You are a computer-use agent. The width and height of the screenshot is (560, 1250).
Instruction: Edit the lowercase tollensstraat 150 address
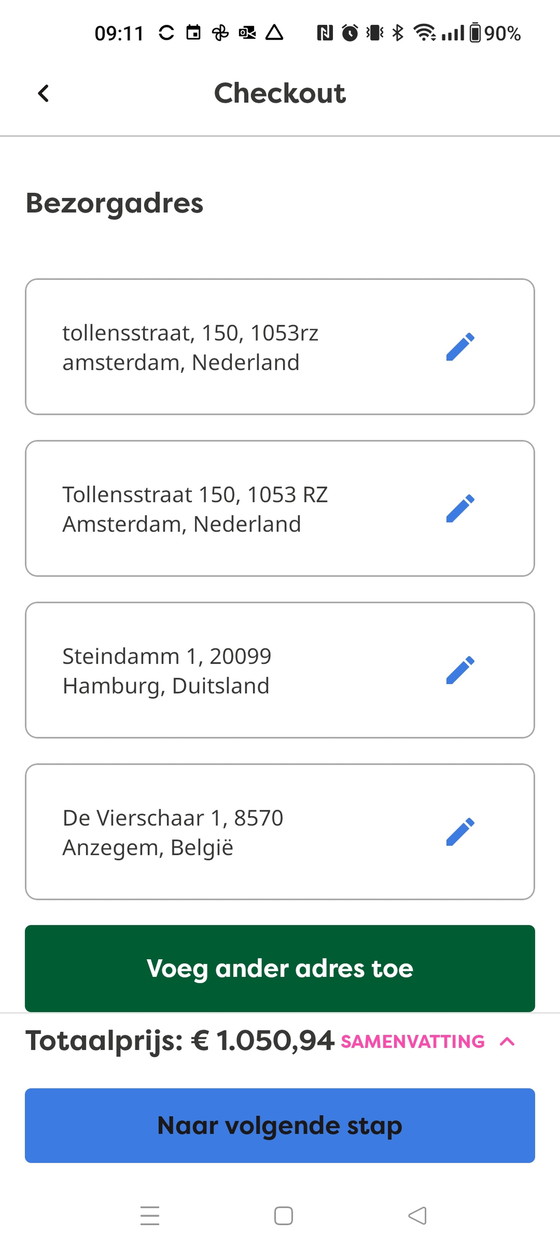(460, 347)
